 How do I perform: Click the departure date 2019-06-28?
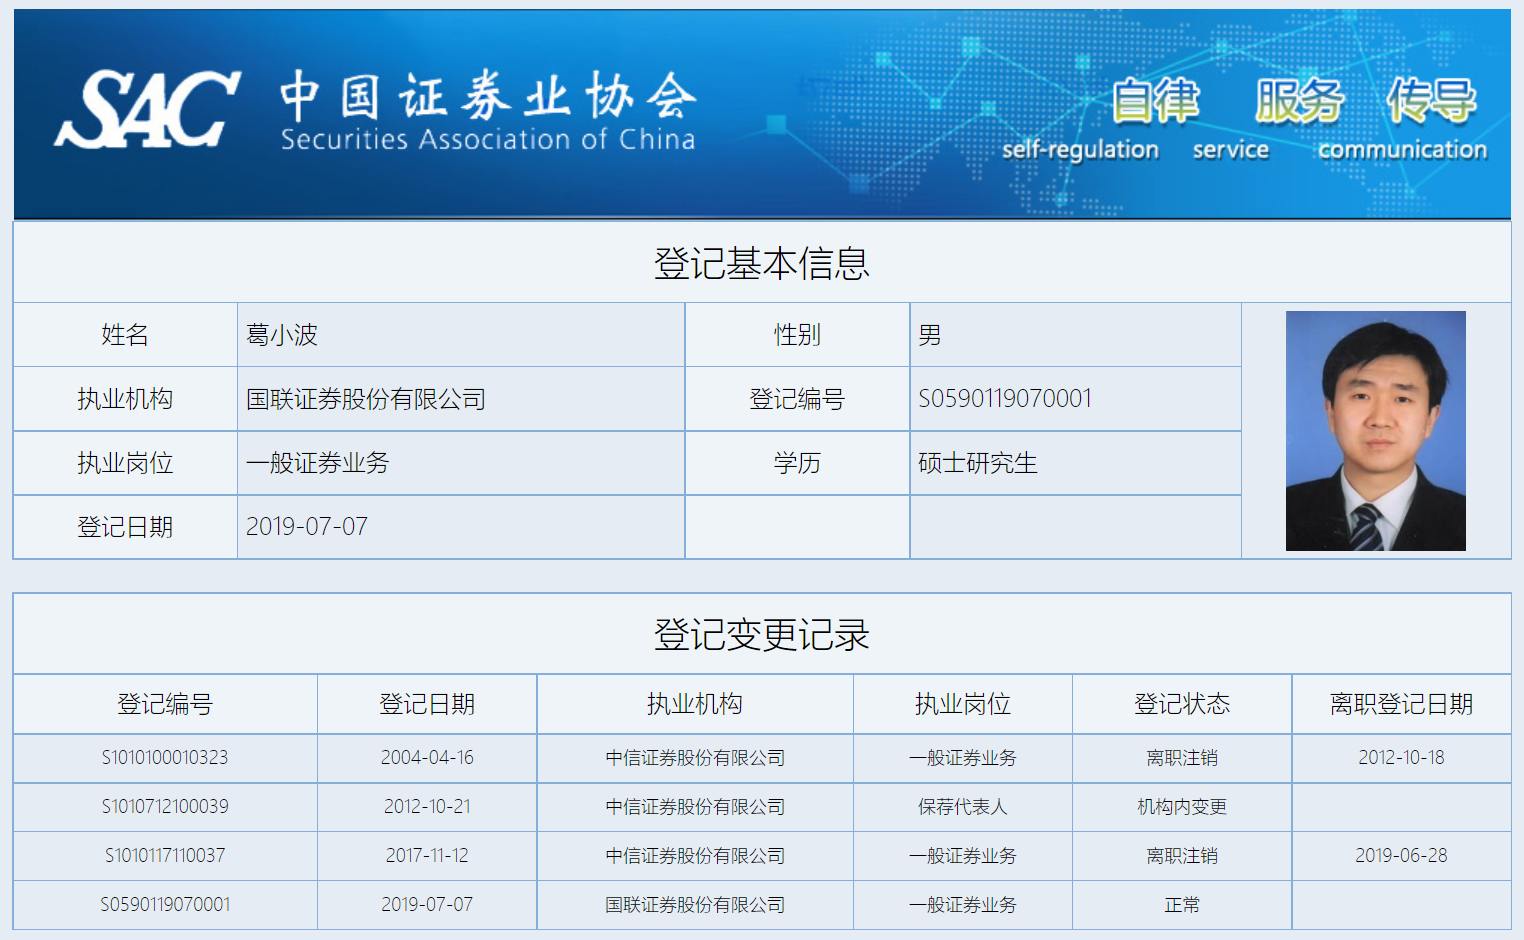[1401, 856]
